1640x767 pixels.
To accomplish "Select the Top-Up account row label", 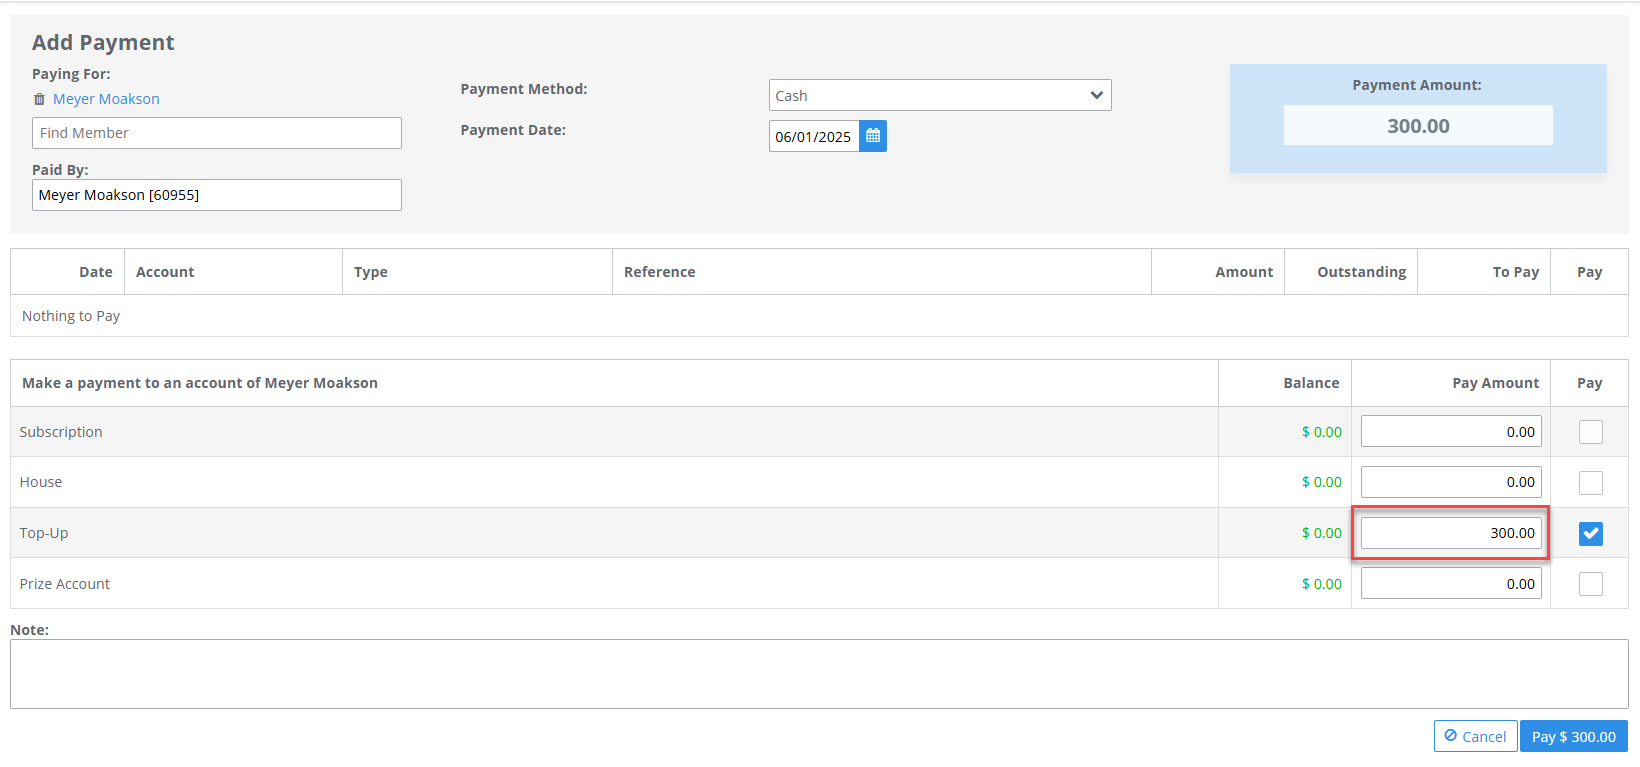I will [44, 533].
